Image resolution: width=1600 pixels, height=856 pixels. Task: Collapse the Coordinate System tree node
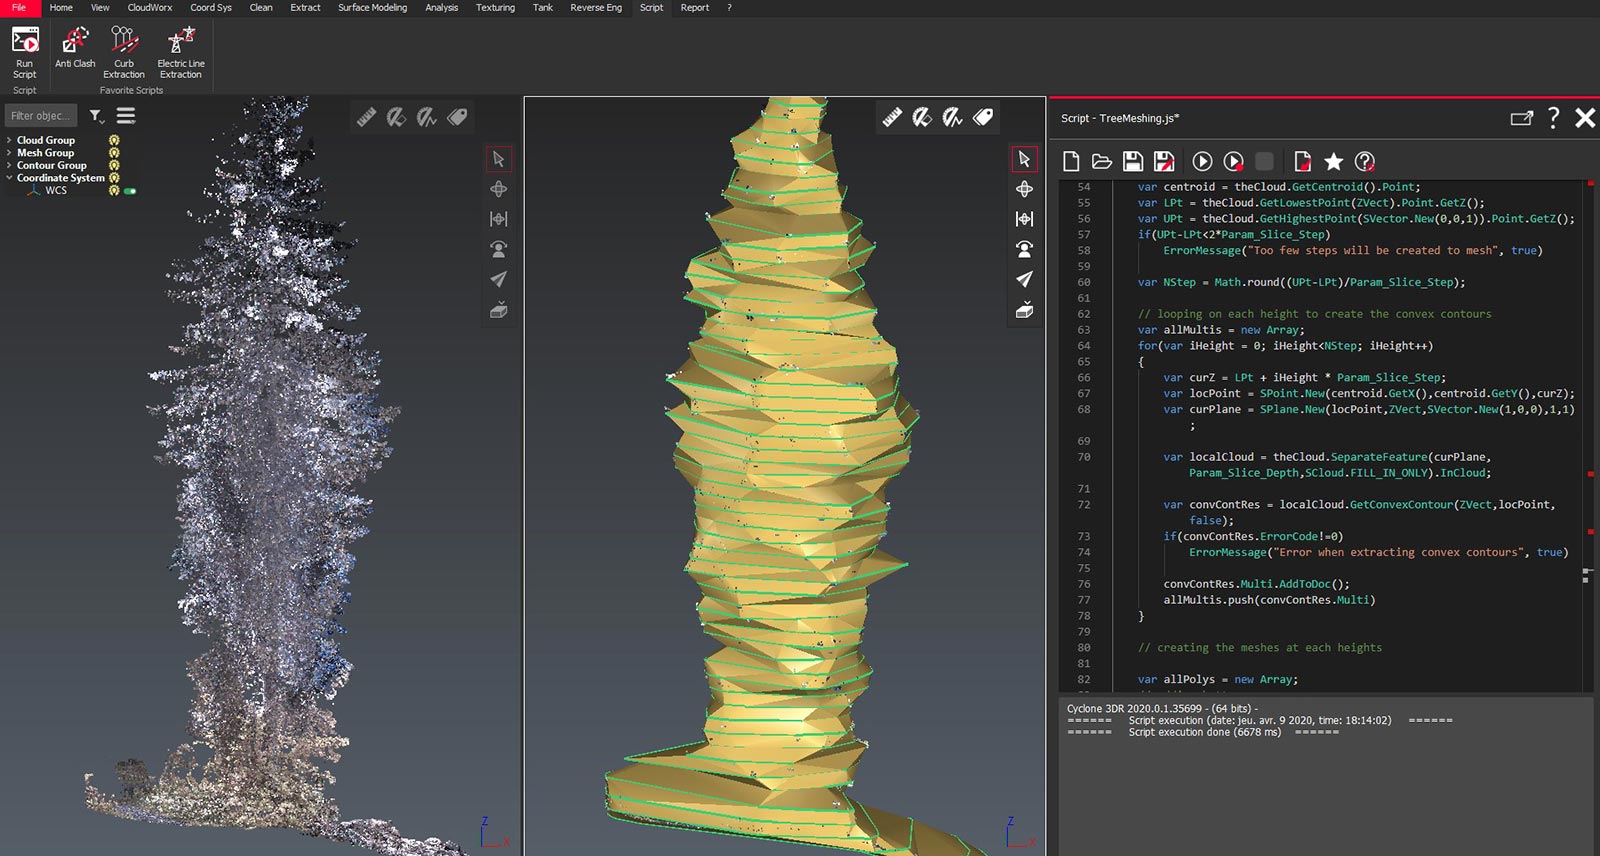[x=9, y=178]
